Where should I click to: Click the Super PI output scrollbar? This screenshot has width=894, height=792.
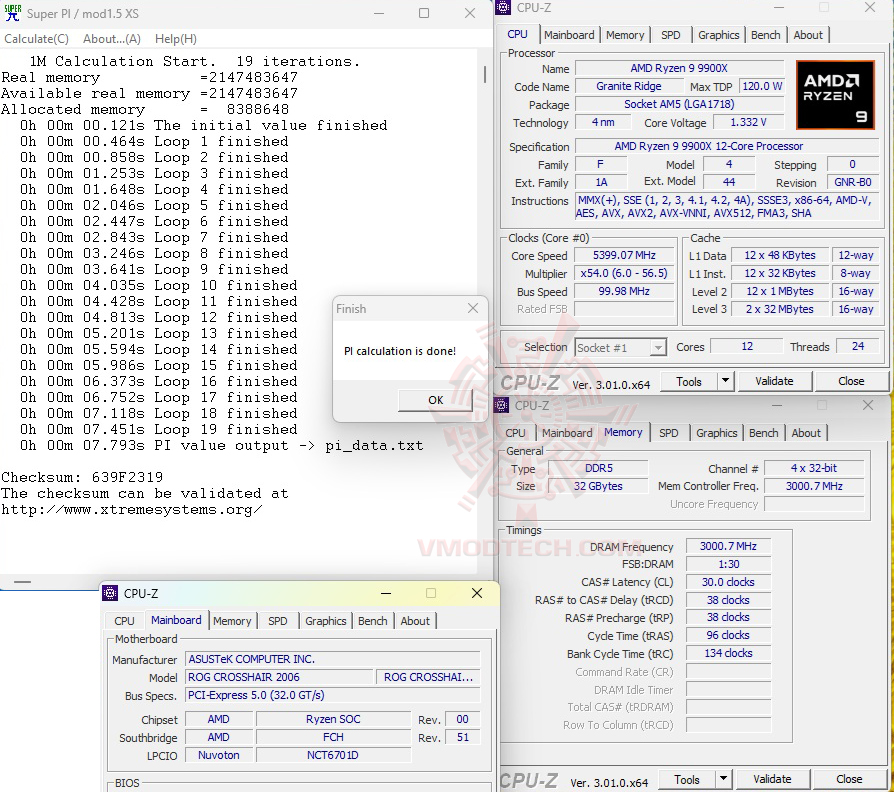click(485, 75)
